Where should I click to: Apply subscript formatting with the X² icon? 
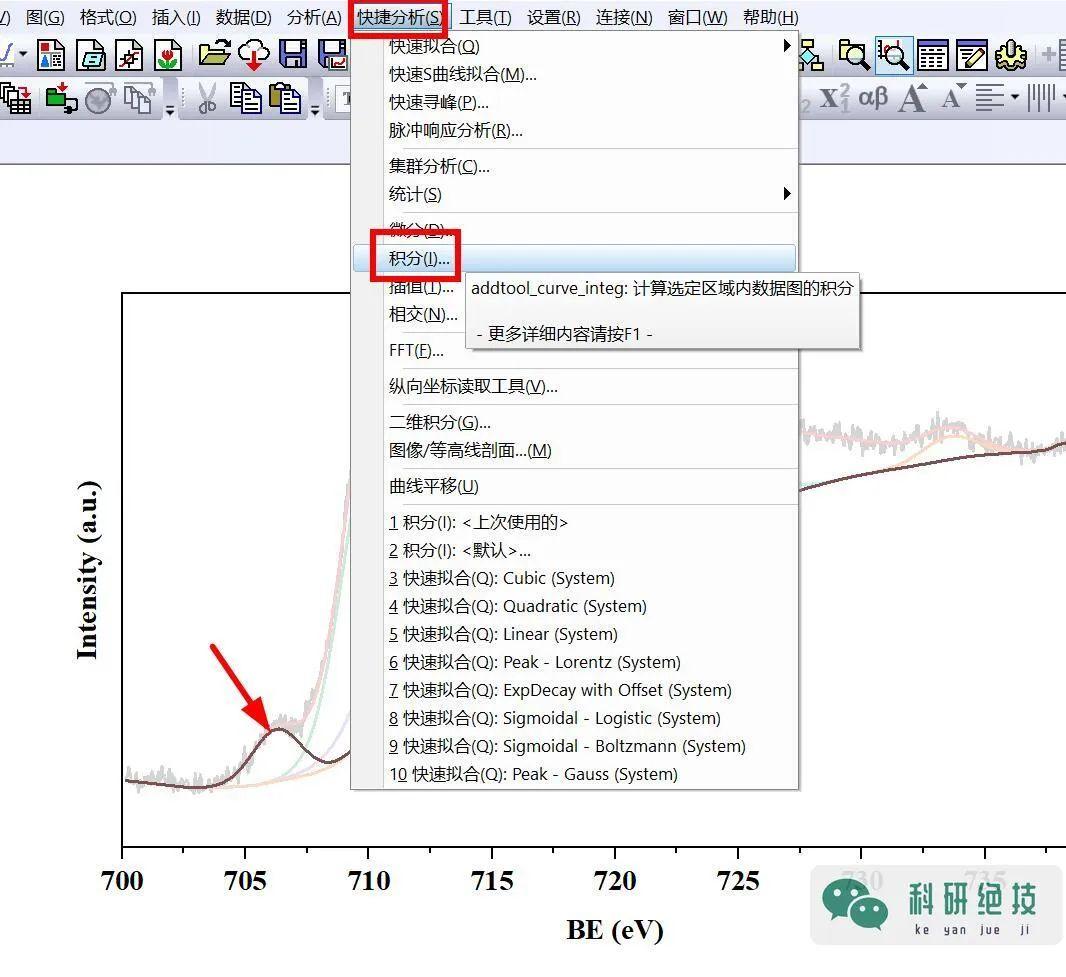coord(835,98)
